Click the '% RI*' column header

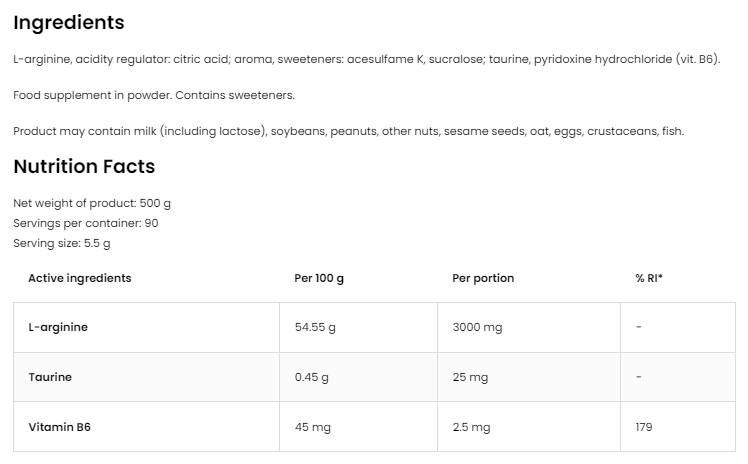[x=649, y=278]
